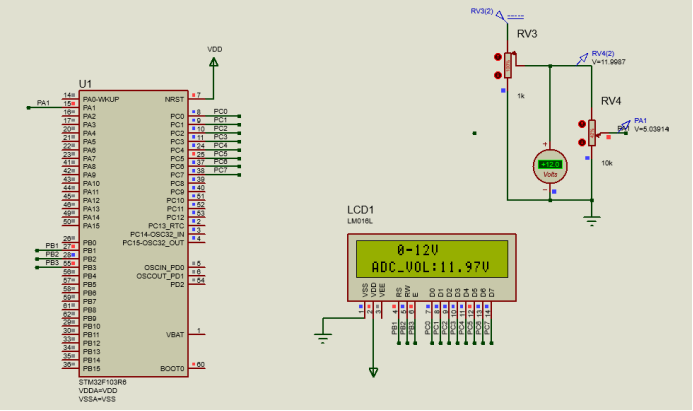Click the vertical PC0 net label under LCD1
The image size is (693, 411).
point(427,328)
